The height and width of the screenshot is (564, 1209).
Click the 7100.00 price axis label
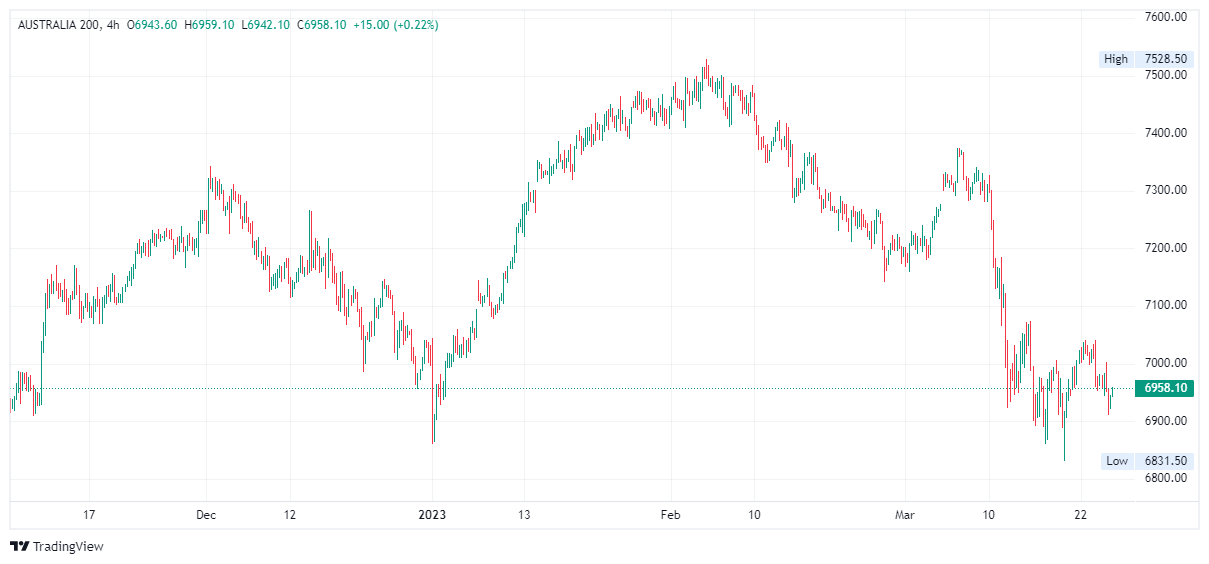pos(1165,305)
